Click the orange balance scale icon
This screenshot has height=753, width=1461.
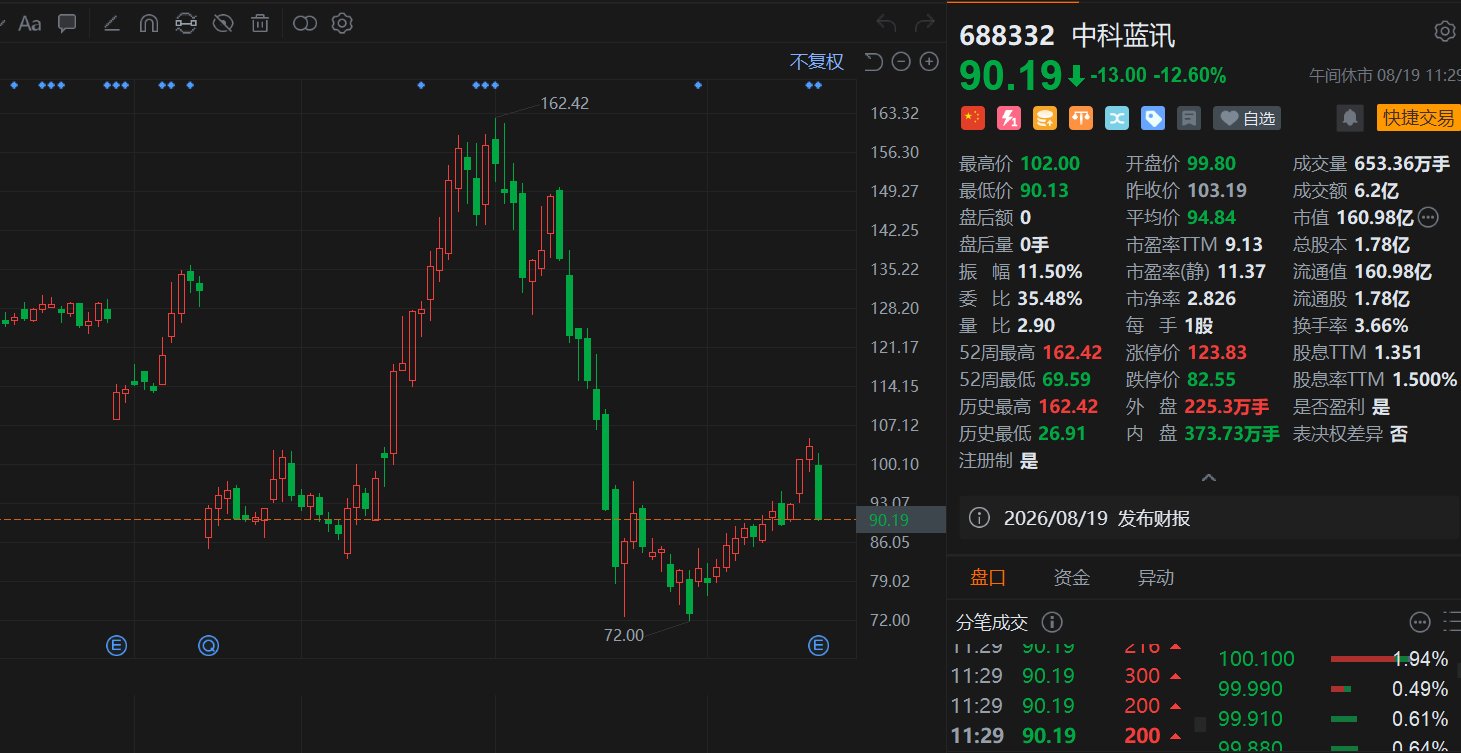click(1081, 118)
